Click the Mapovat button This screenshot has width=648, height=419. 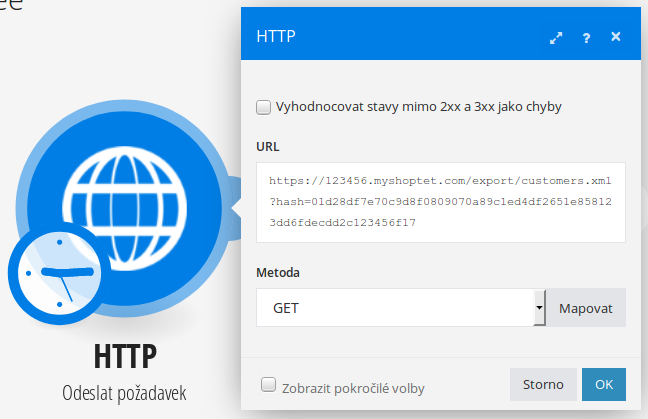point(586,308)
